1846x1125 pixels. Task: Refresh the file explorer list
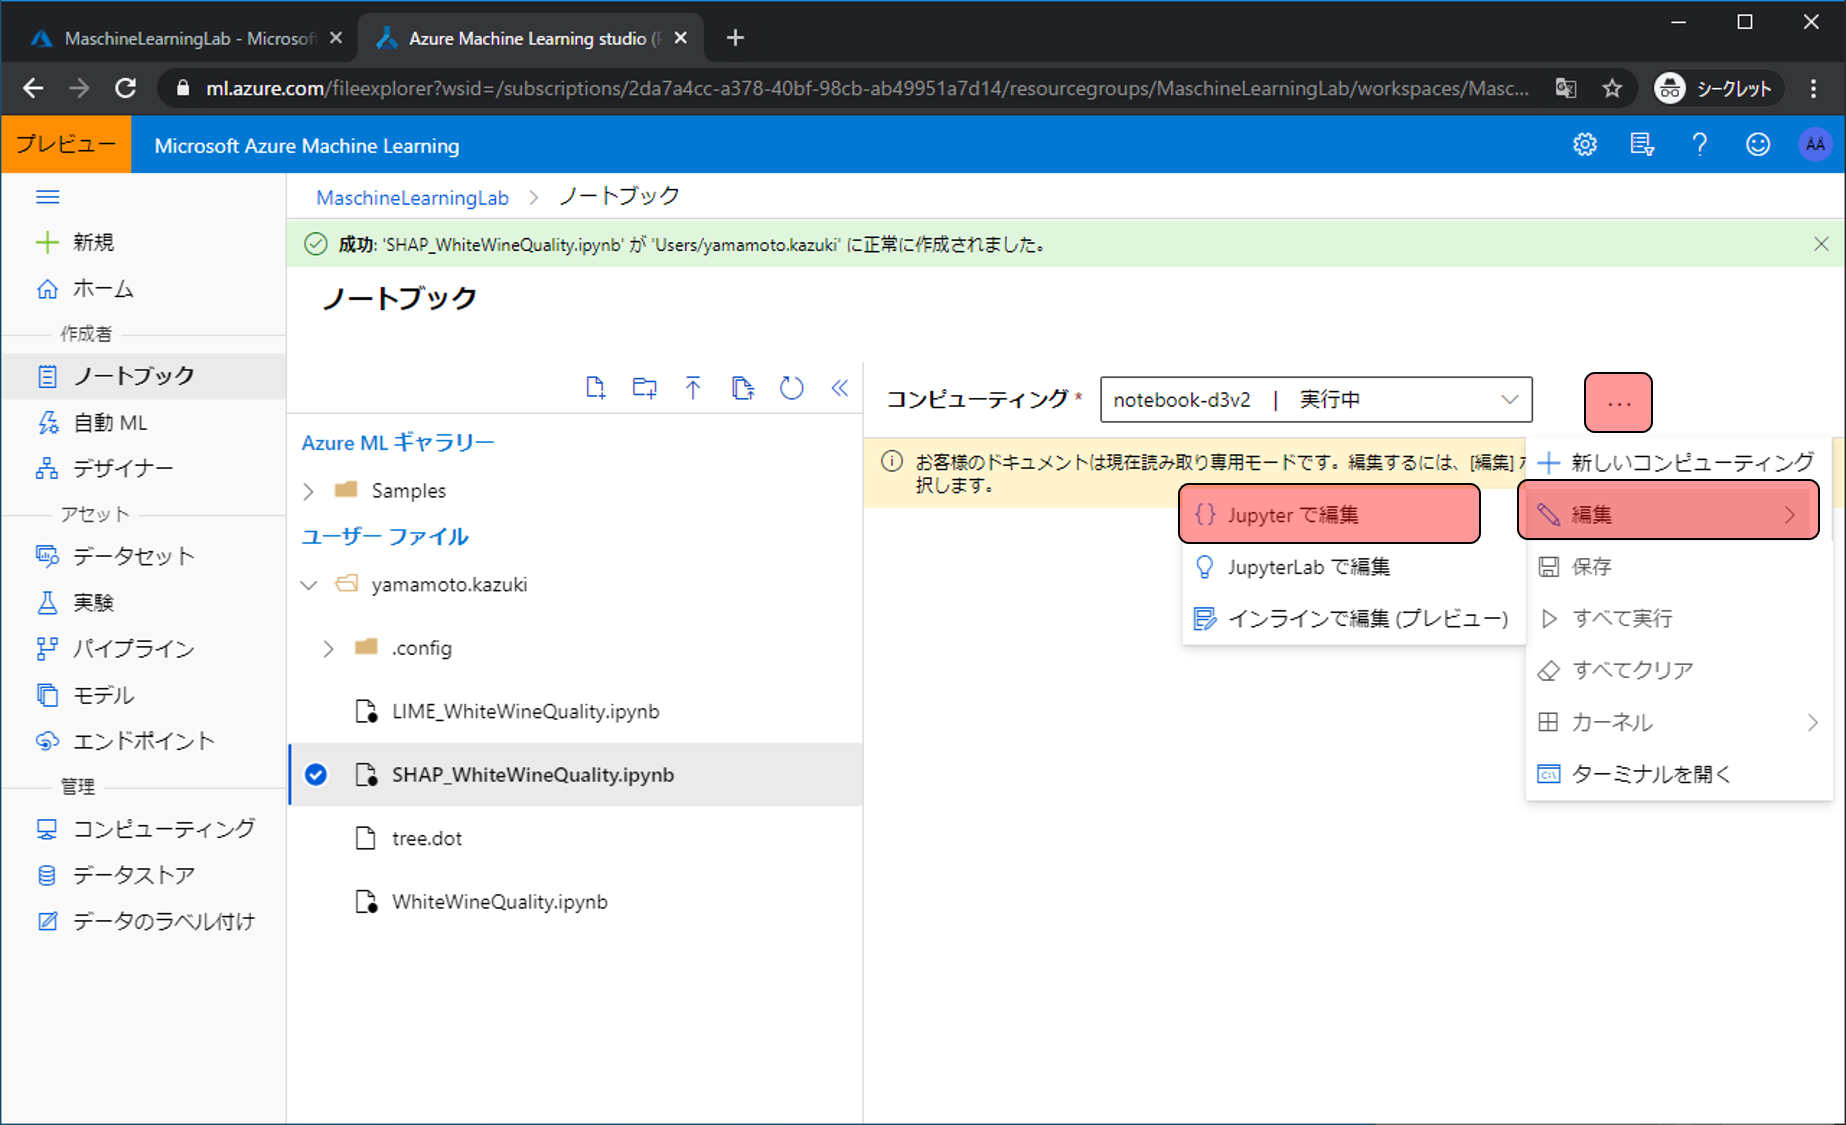pyautogui.click(x=791, y=388)
